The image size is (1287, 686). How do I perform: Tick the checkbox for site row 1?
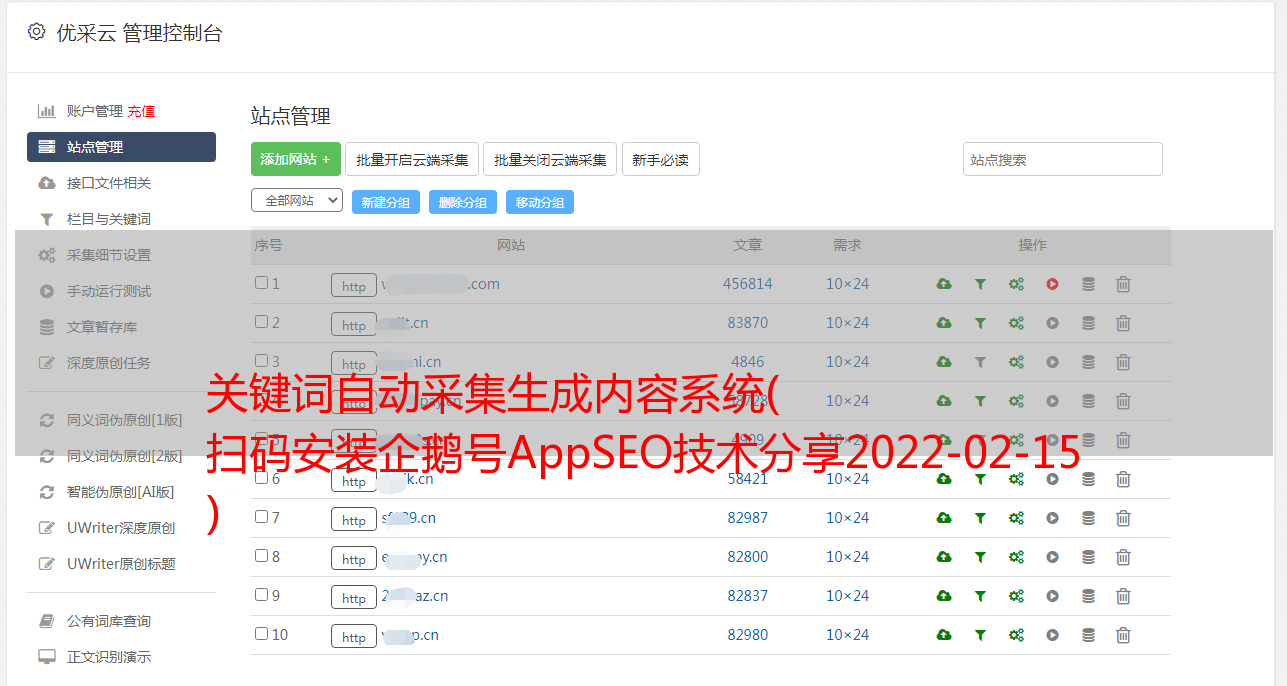coord(261,283)
